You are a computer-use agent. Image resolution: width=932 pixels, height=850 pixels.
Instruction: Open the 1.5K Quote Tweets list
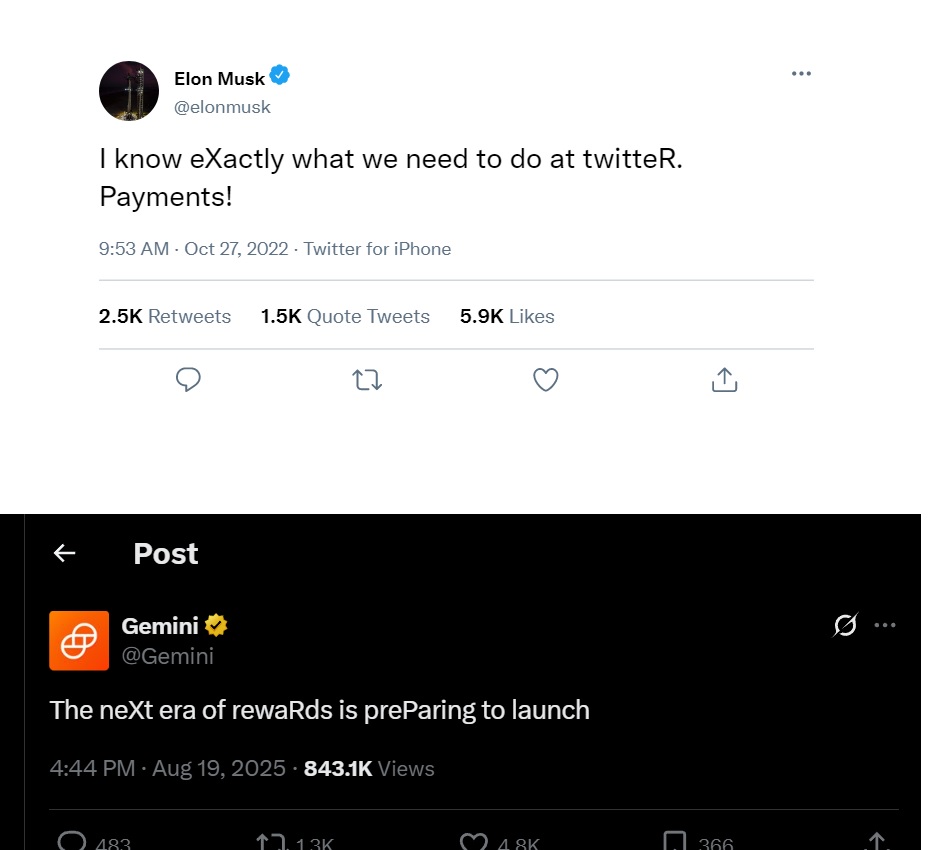[x=345, y=316]
